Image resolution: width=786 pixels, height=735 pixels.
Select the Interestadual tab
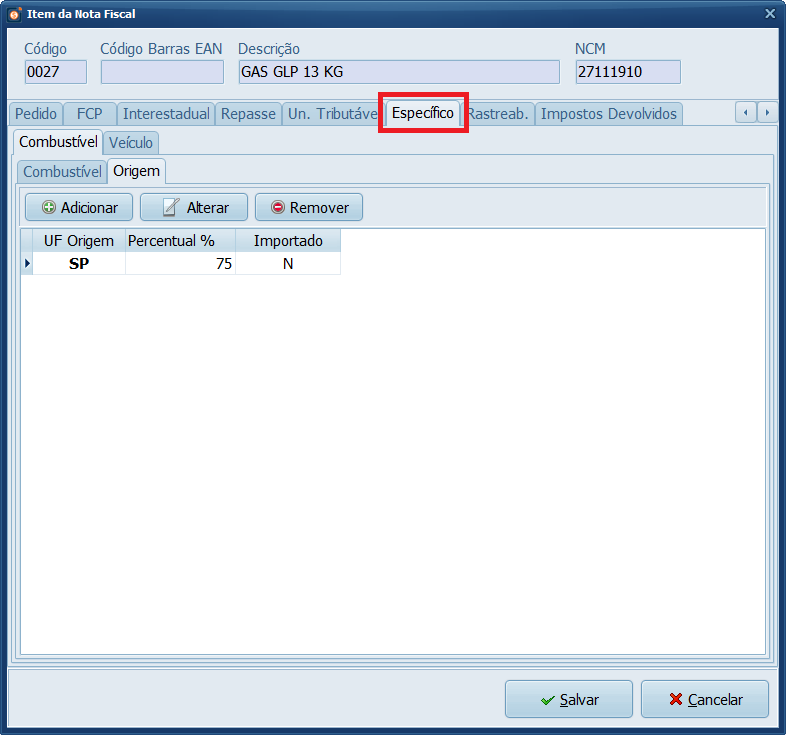[166, 113]
